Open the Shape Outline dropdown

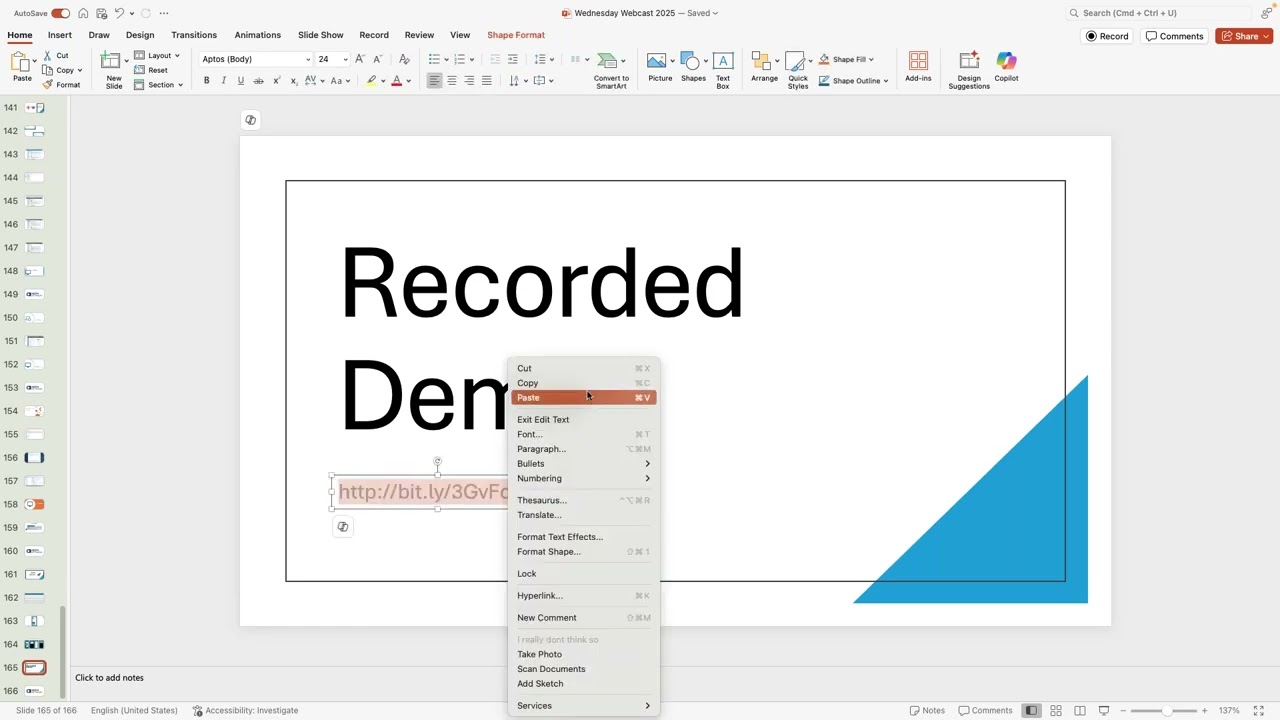[x=853, y=81]
